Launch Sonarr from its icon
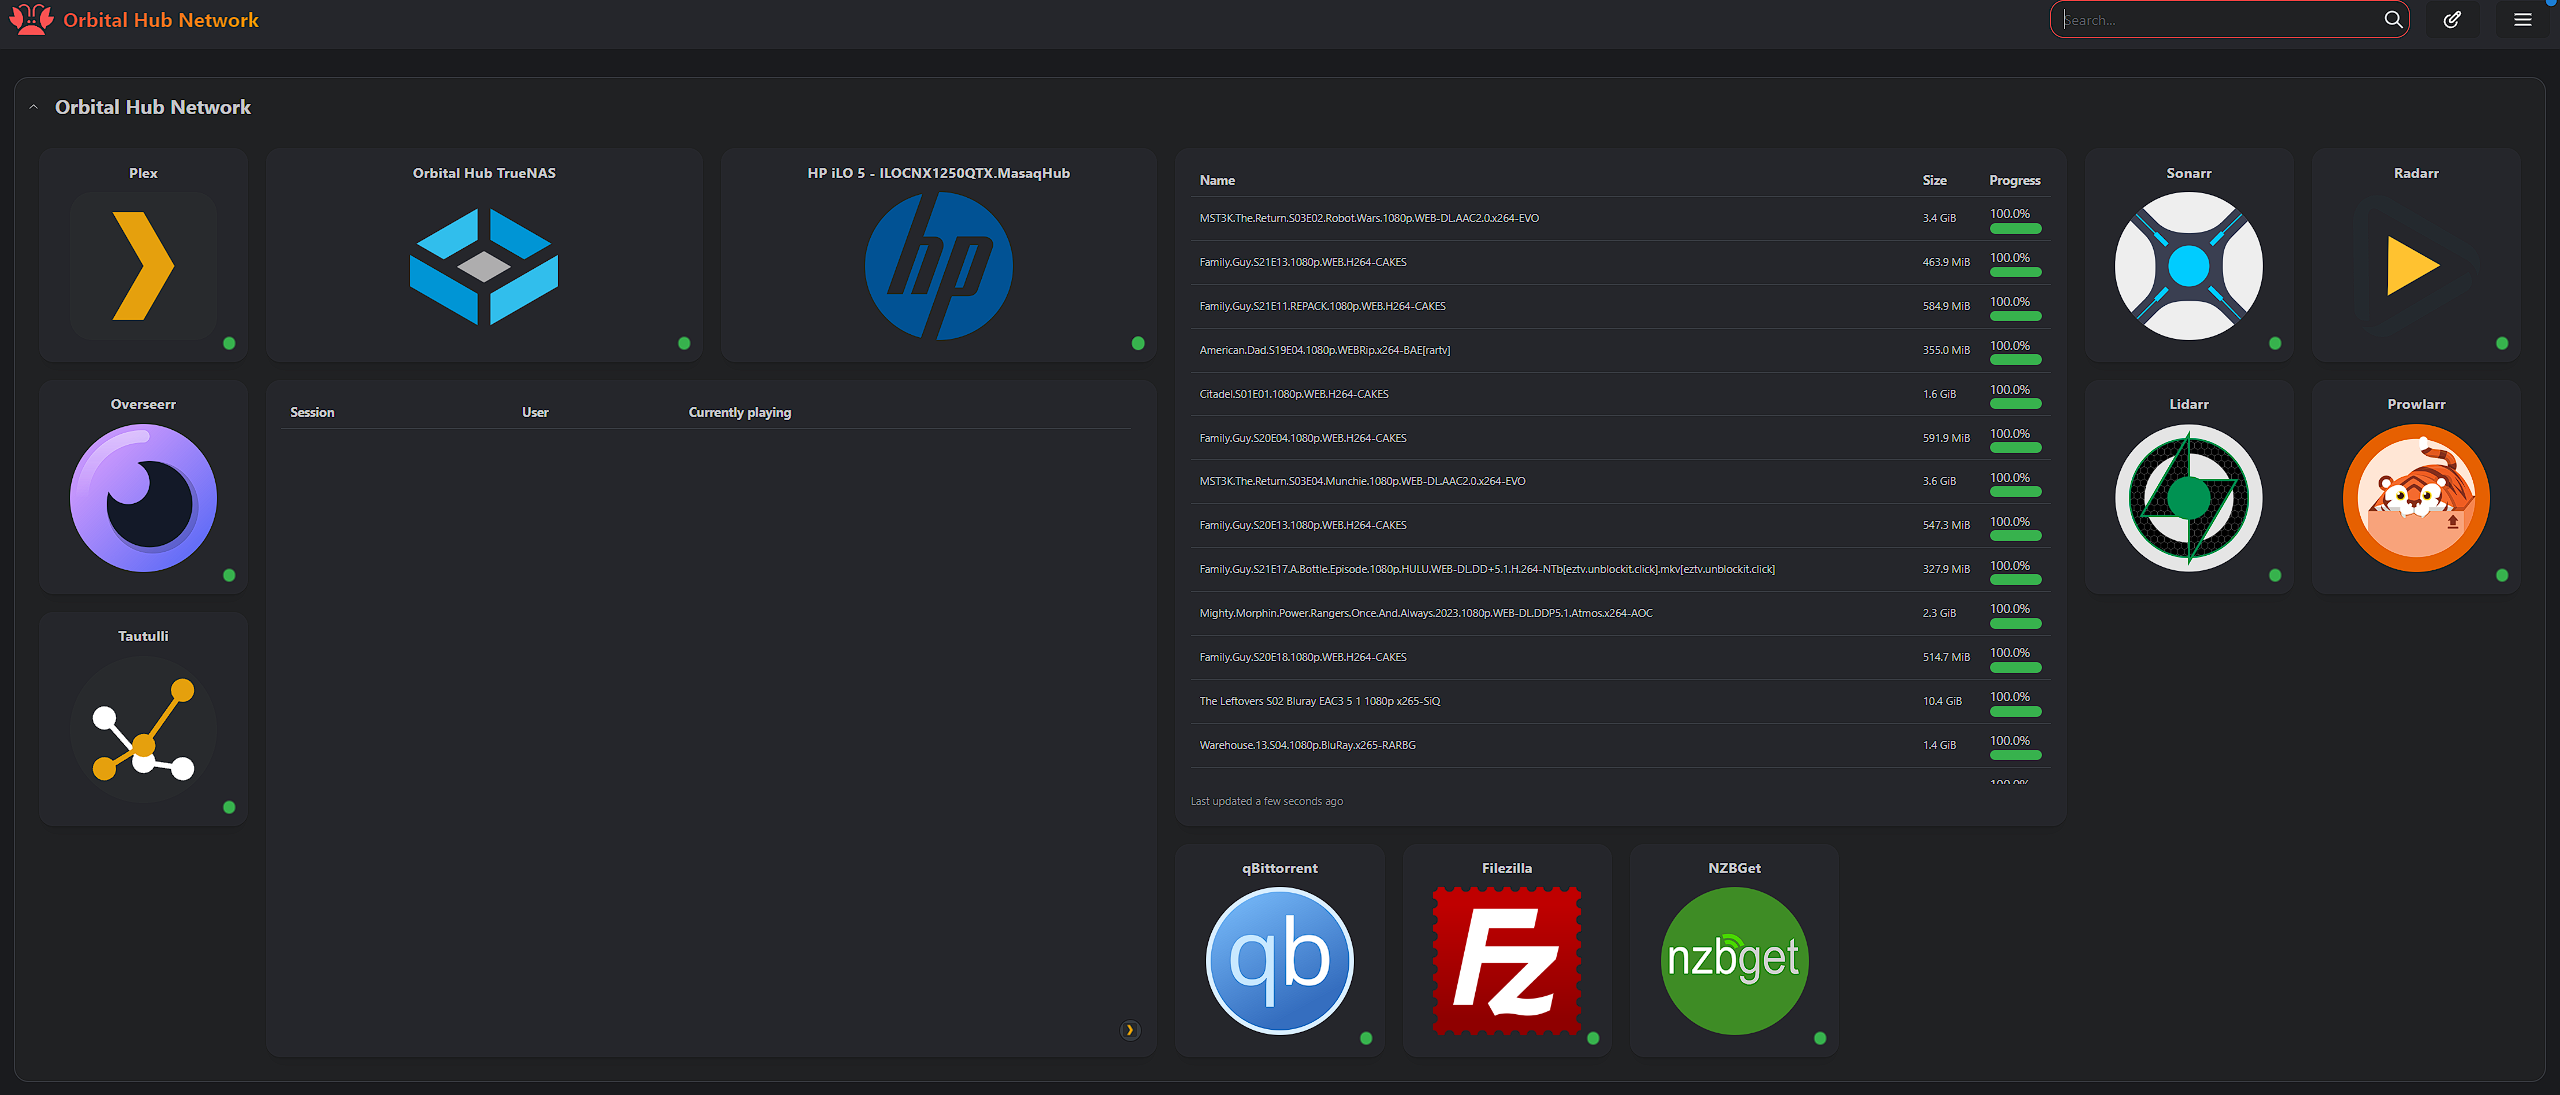Image resolution: width=2560 pixels, height=1095 pixels. 2188,266
